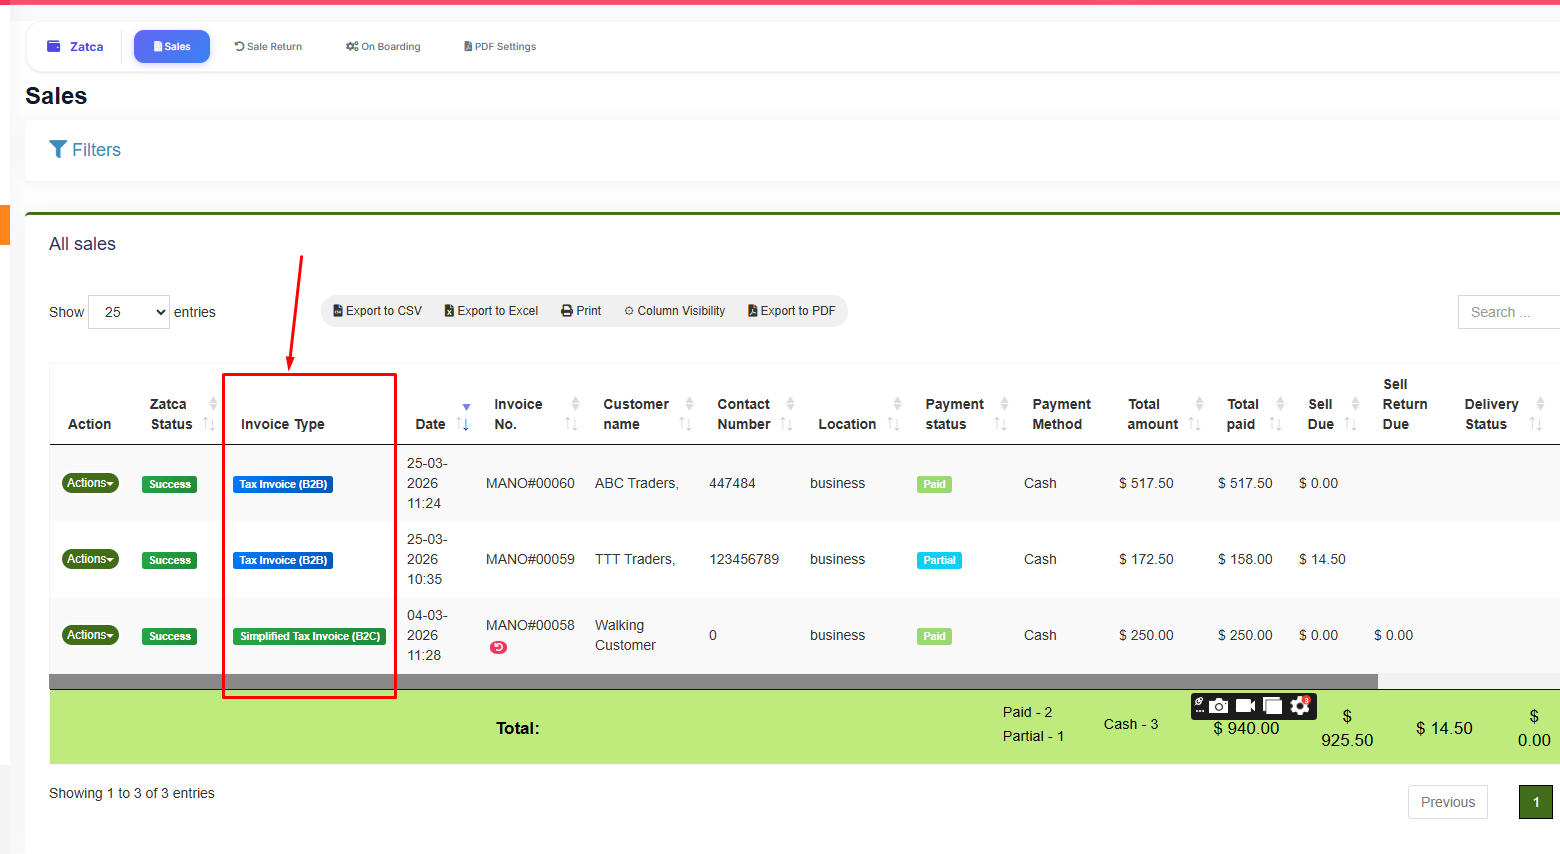
Task: Click the video recording icon in overlay toolbar
Action: (x=1245, y=706)
